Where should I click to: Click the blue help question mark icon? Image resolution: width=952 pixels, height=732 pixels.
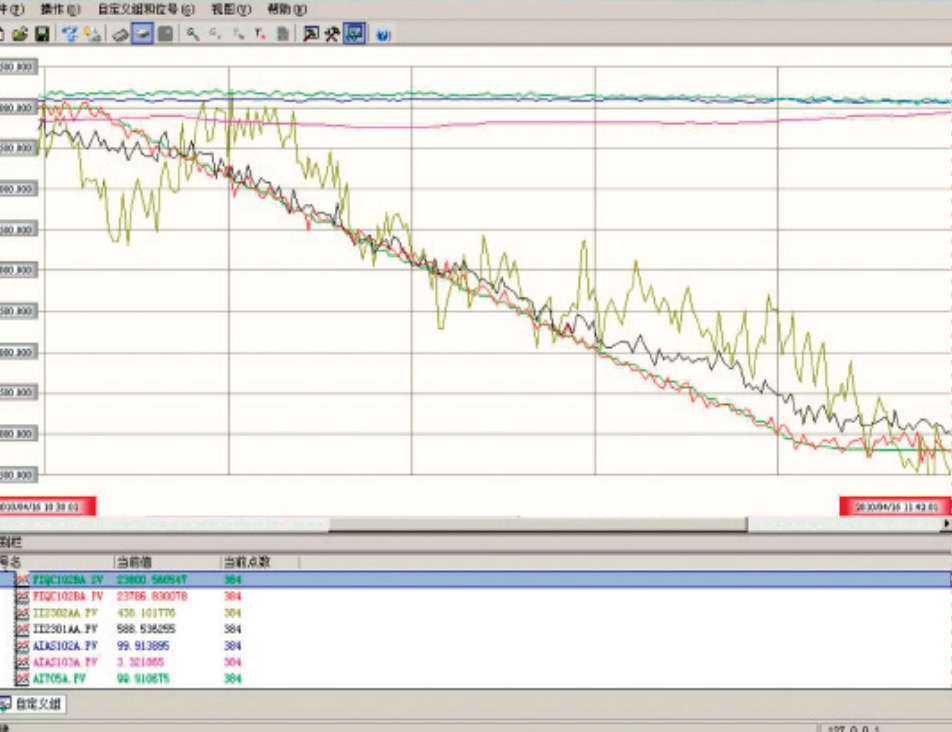383,34
